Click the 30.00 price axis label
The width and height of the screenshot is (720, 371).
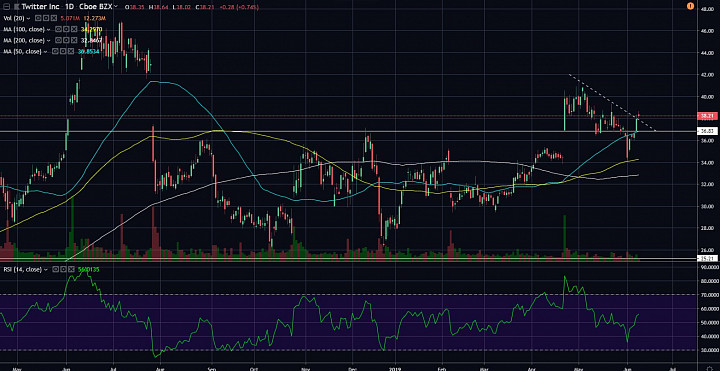(707, 207)
